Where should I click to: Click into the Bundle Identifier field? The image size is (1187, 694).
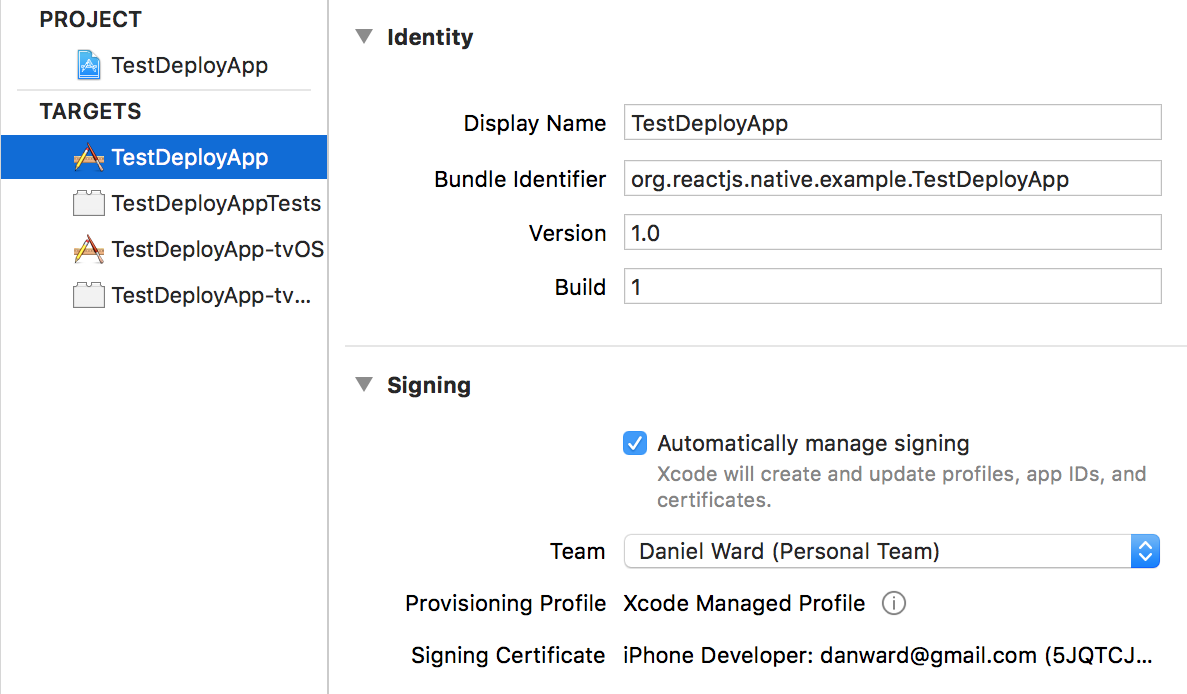[x=892, y=179]
